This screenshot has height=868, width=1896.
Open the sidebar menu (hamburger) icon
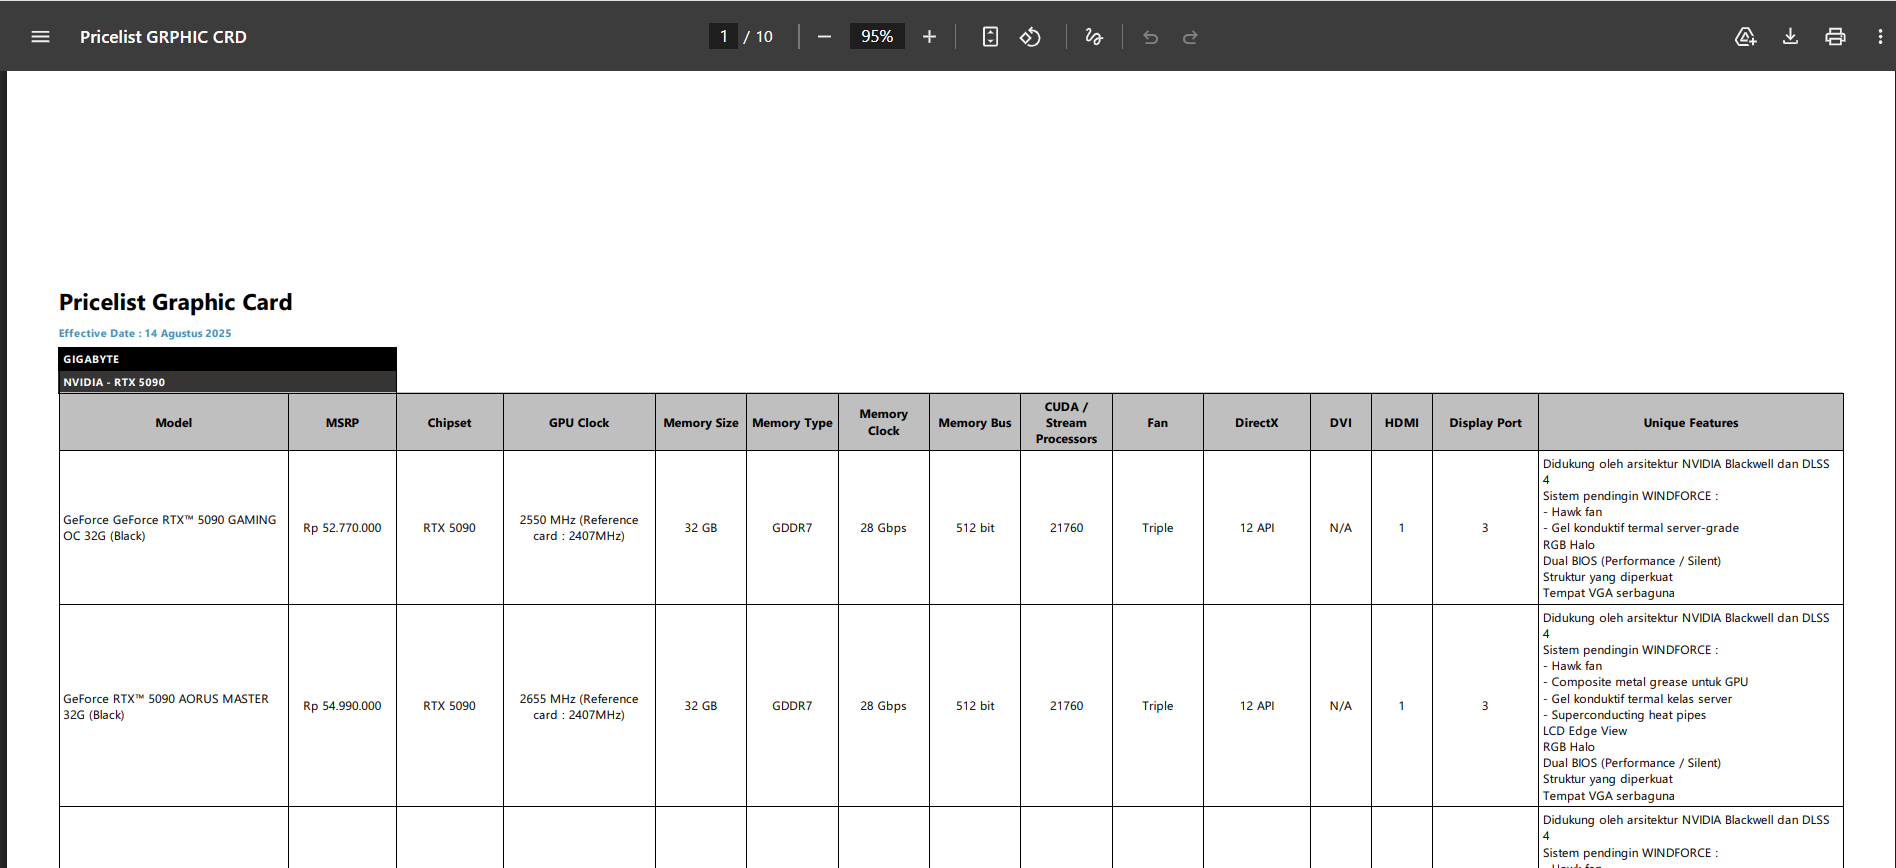pos(40,37)
